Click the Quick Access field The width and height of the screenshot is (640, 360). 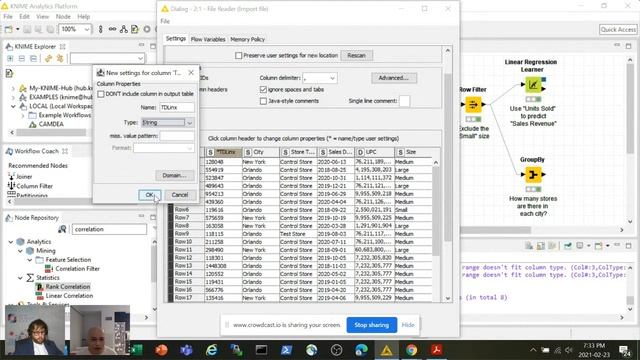click(x=618, y=29)
